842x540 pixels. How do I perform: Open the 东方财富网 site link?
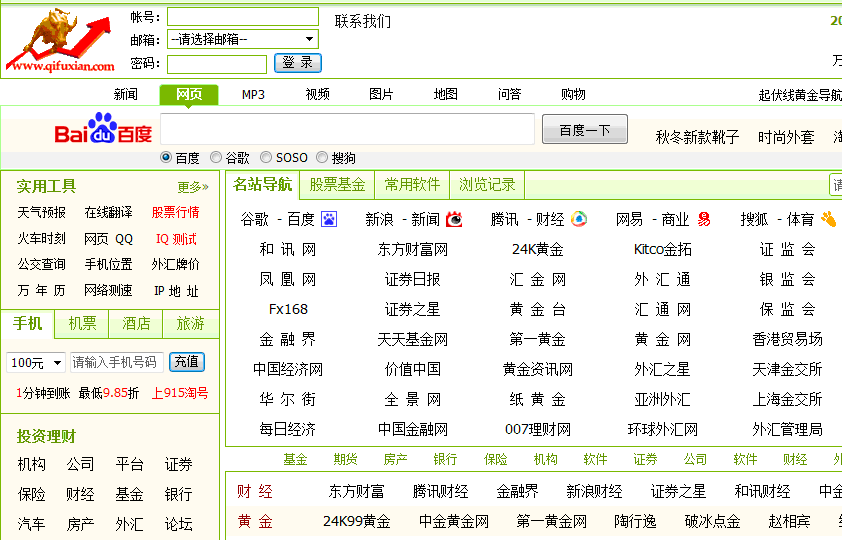[412, 250]
